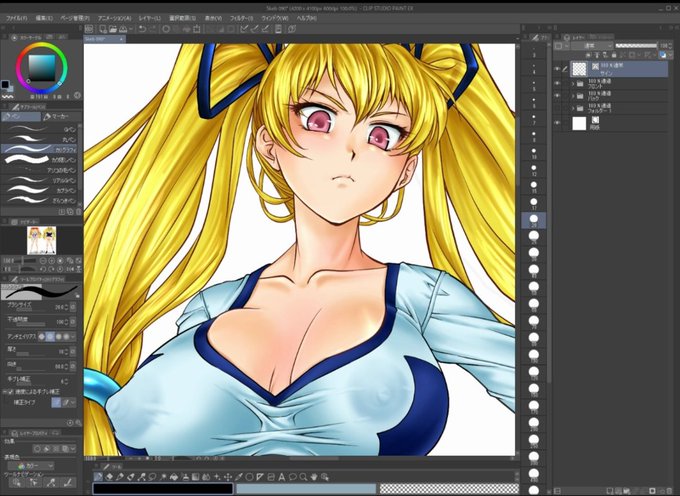Click the Clear (circle) icon in command bar

166,29
